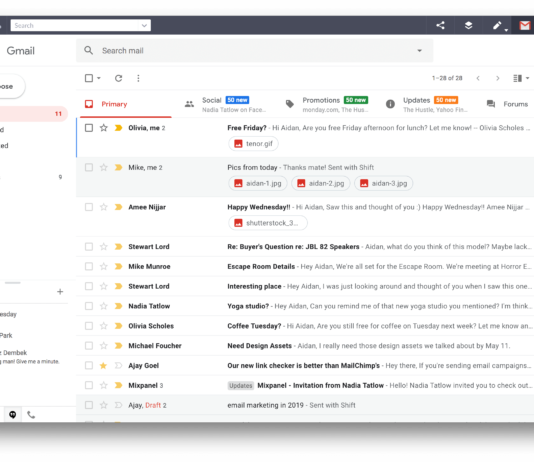
Task: Select the Ajay Goel email checkbox
Action: click(x=89, y=366)
